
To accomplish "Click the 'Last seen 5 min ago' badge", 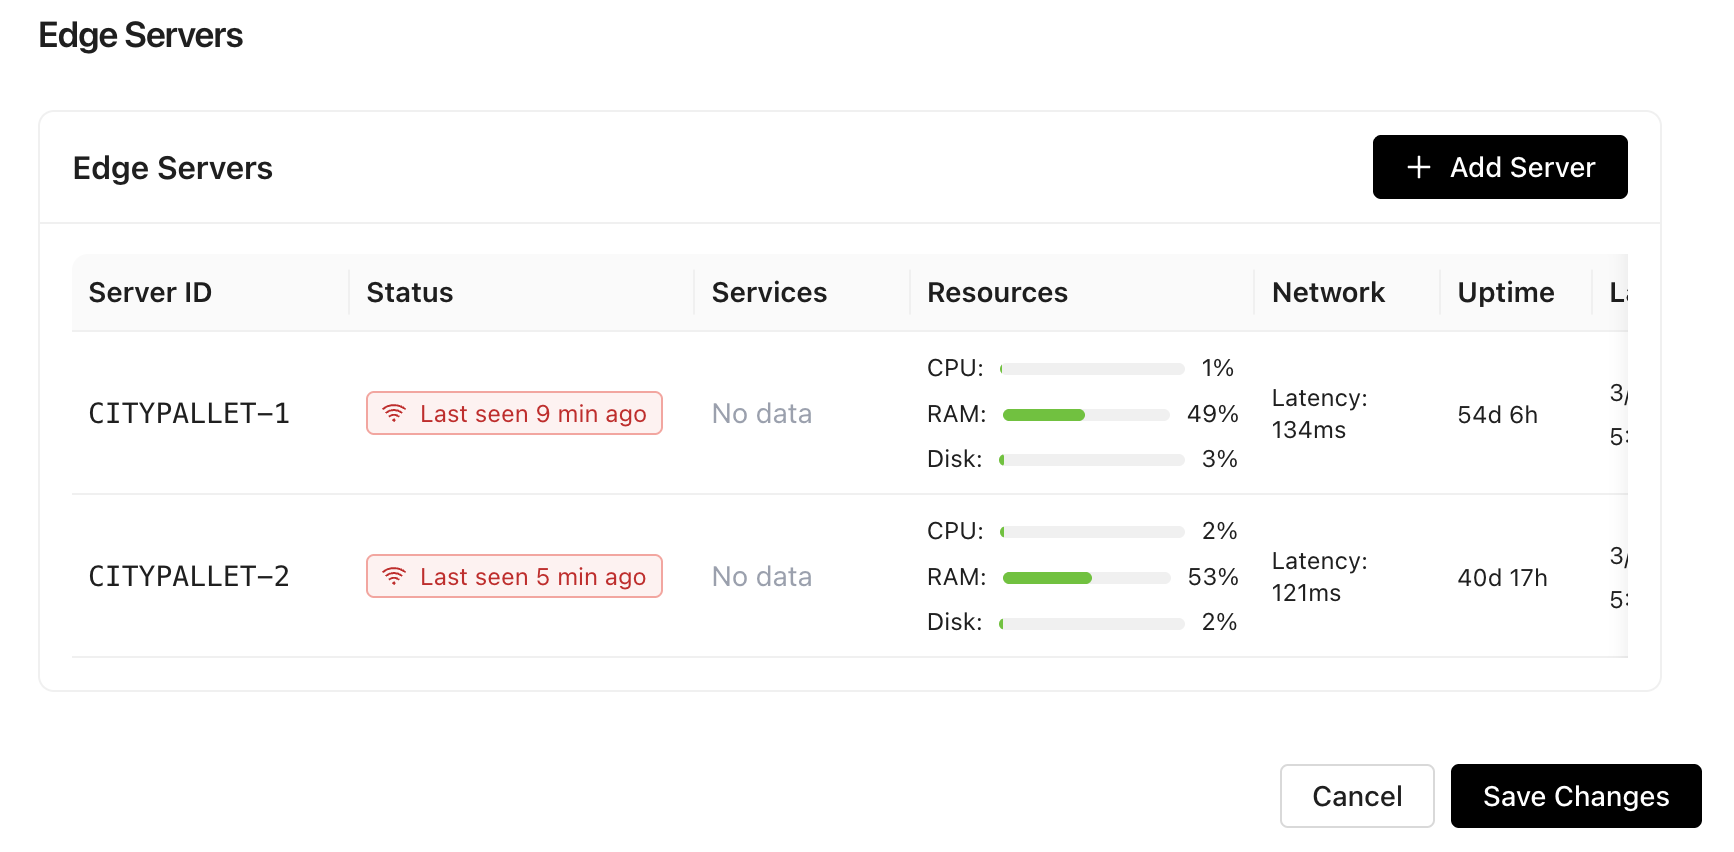I will pyautogui.click(x=514, y=576).
